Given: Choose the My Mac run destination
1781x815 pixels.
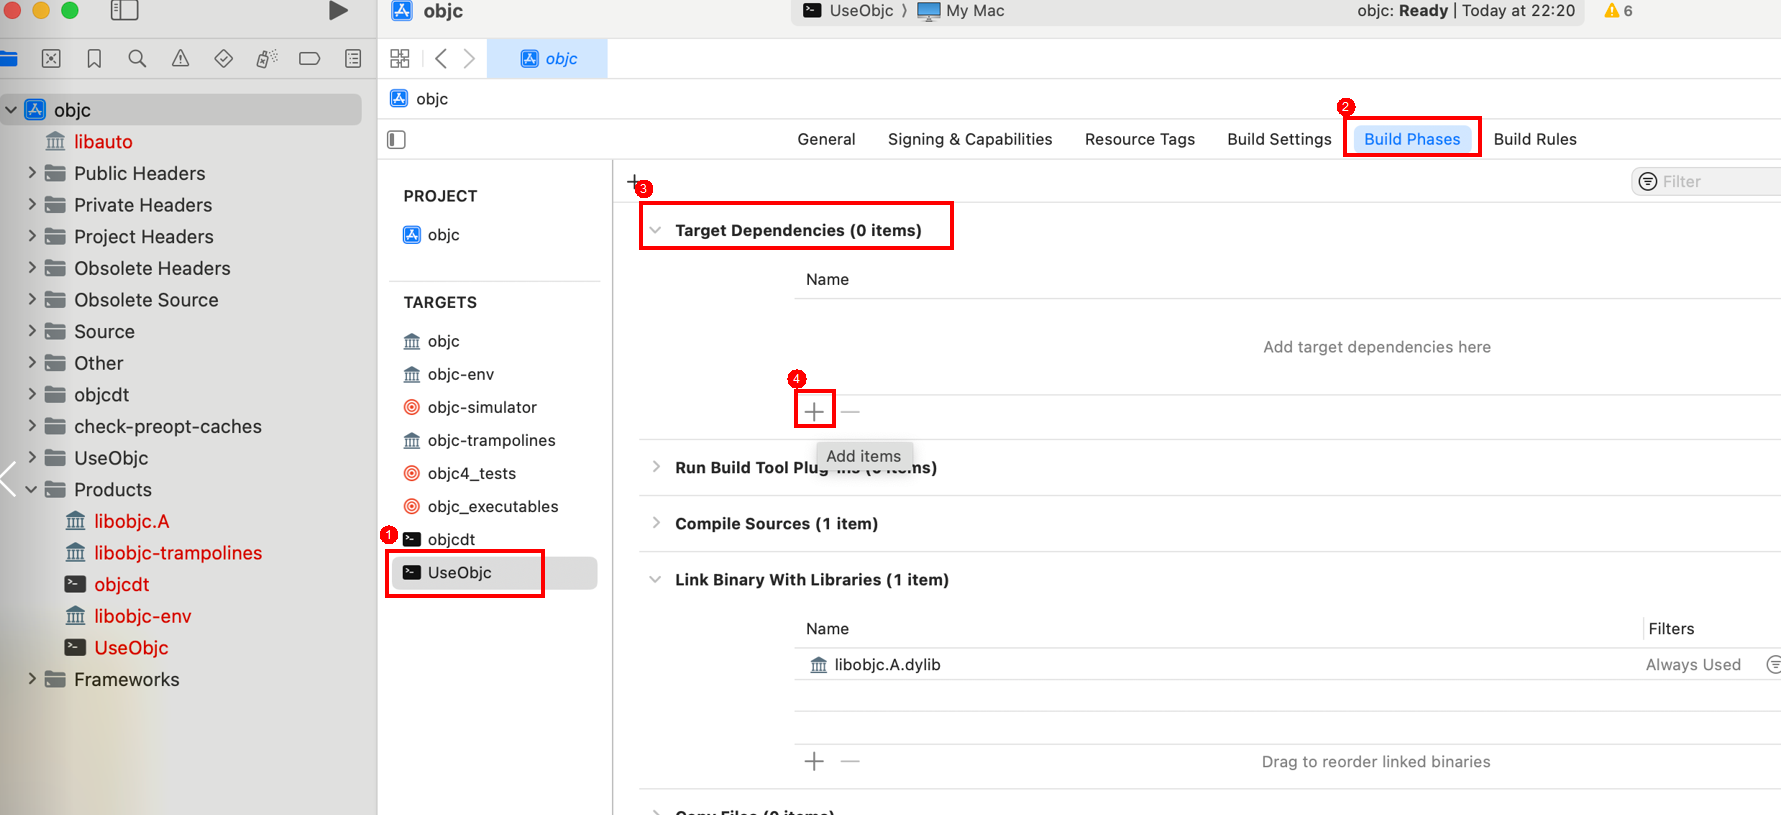Looking at the screenshot, I should (x=961, y=11).
